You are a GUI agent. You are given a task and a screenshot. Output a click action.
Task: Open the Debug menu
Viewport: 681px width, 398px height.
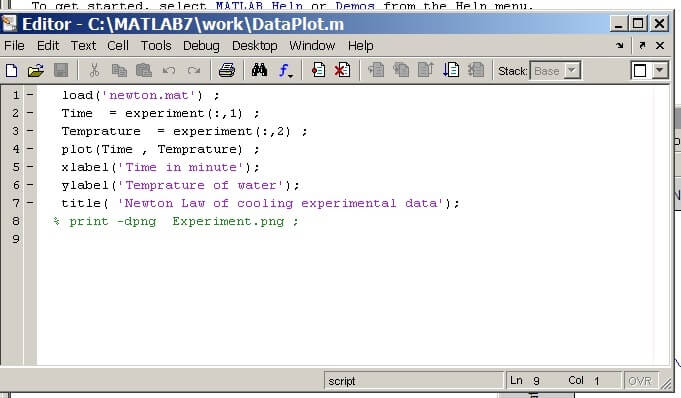tap(201, 46)
